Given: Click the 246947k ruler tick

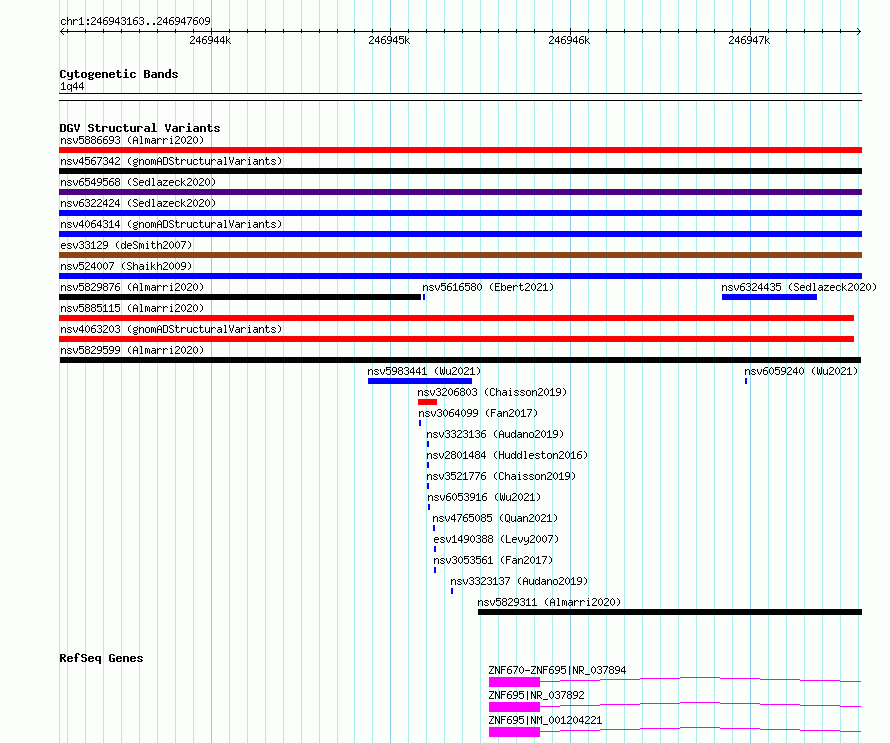Looking at the screenshot, I should coord(749,40).
